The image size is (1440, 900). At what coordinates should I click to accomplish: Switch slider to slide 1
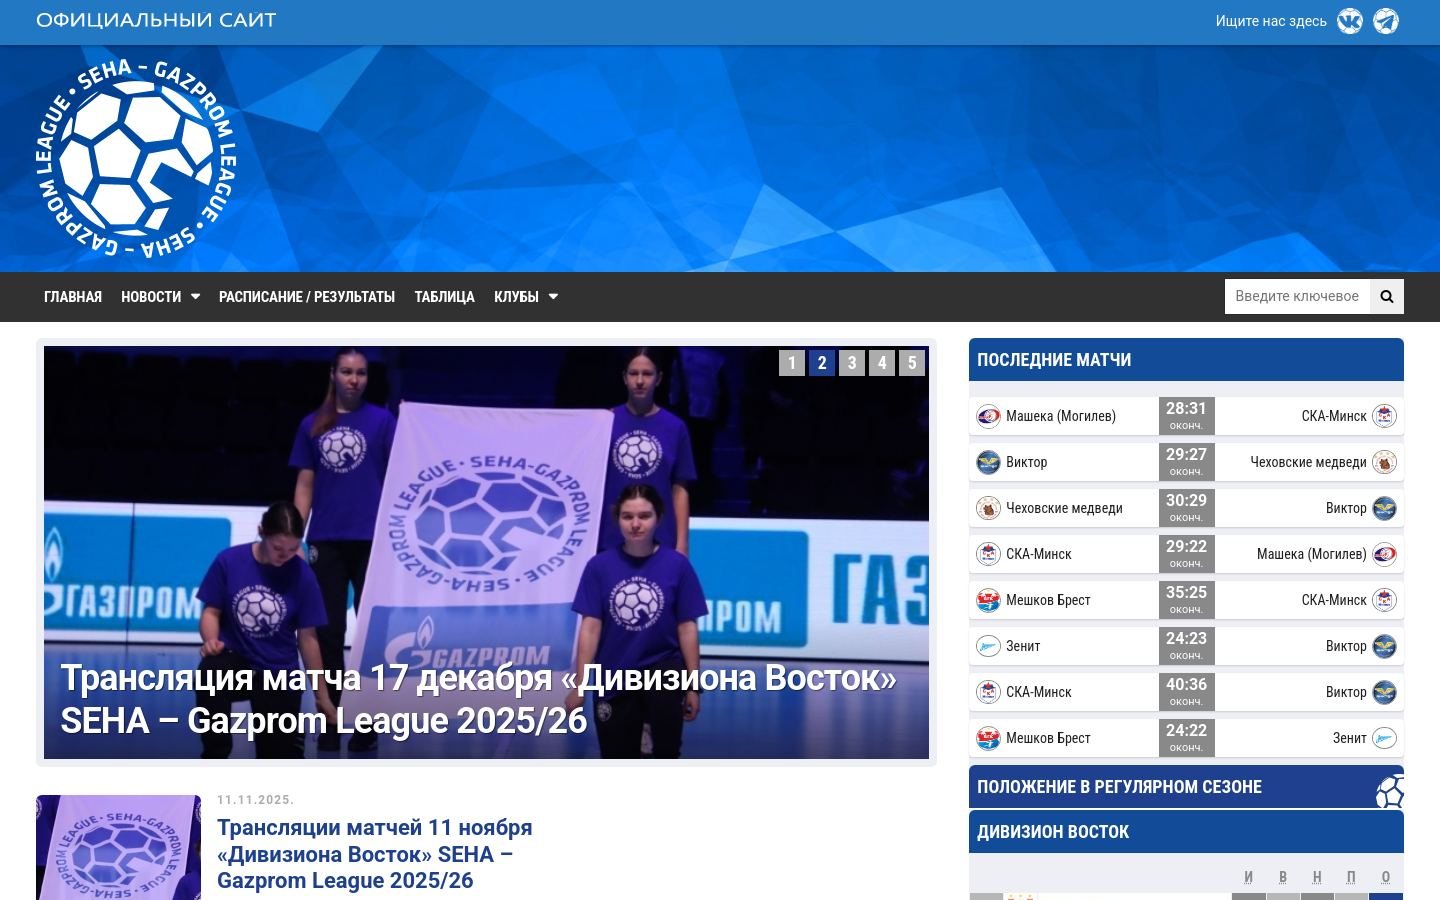[792, 363]
